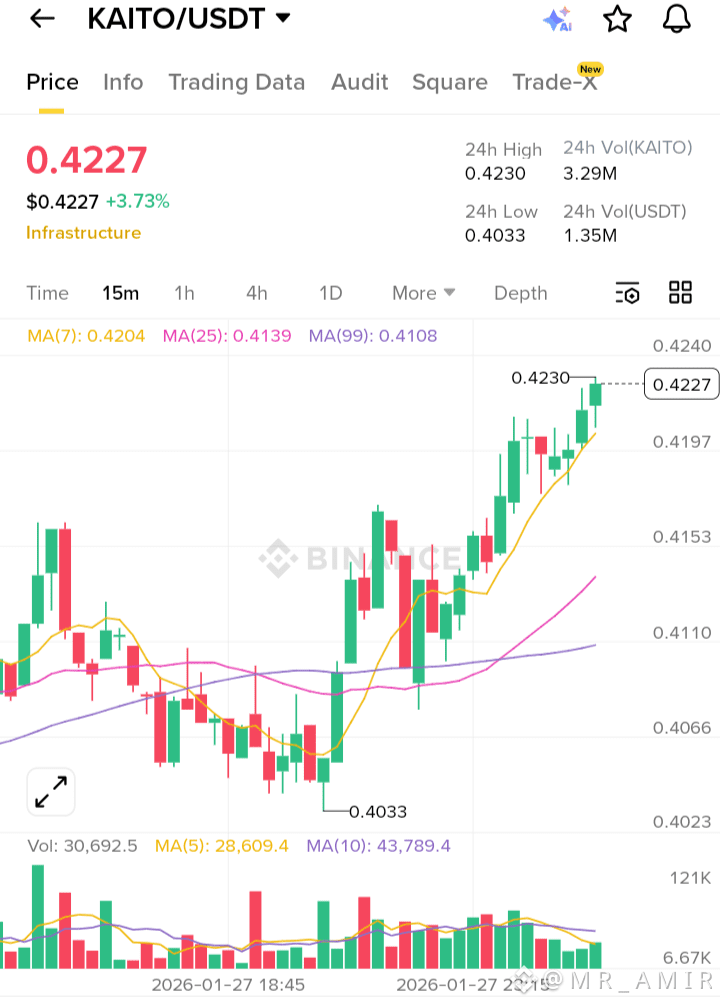The image size is (720, 1005).
Task: Tap the current price tag 0.4227 on axis
Action: pyautogui.click(x=682, y=385)
